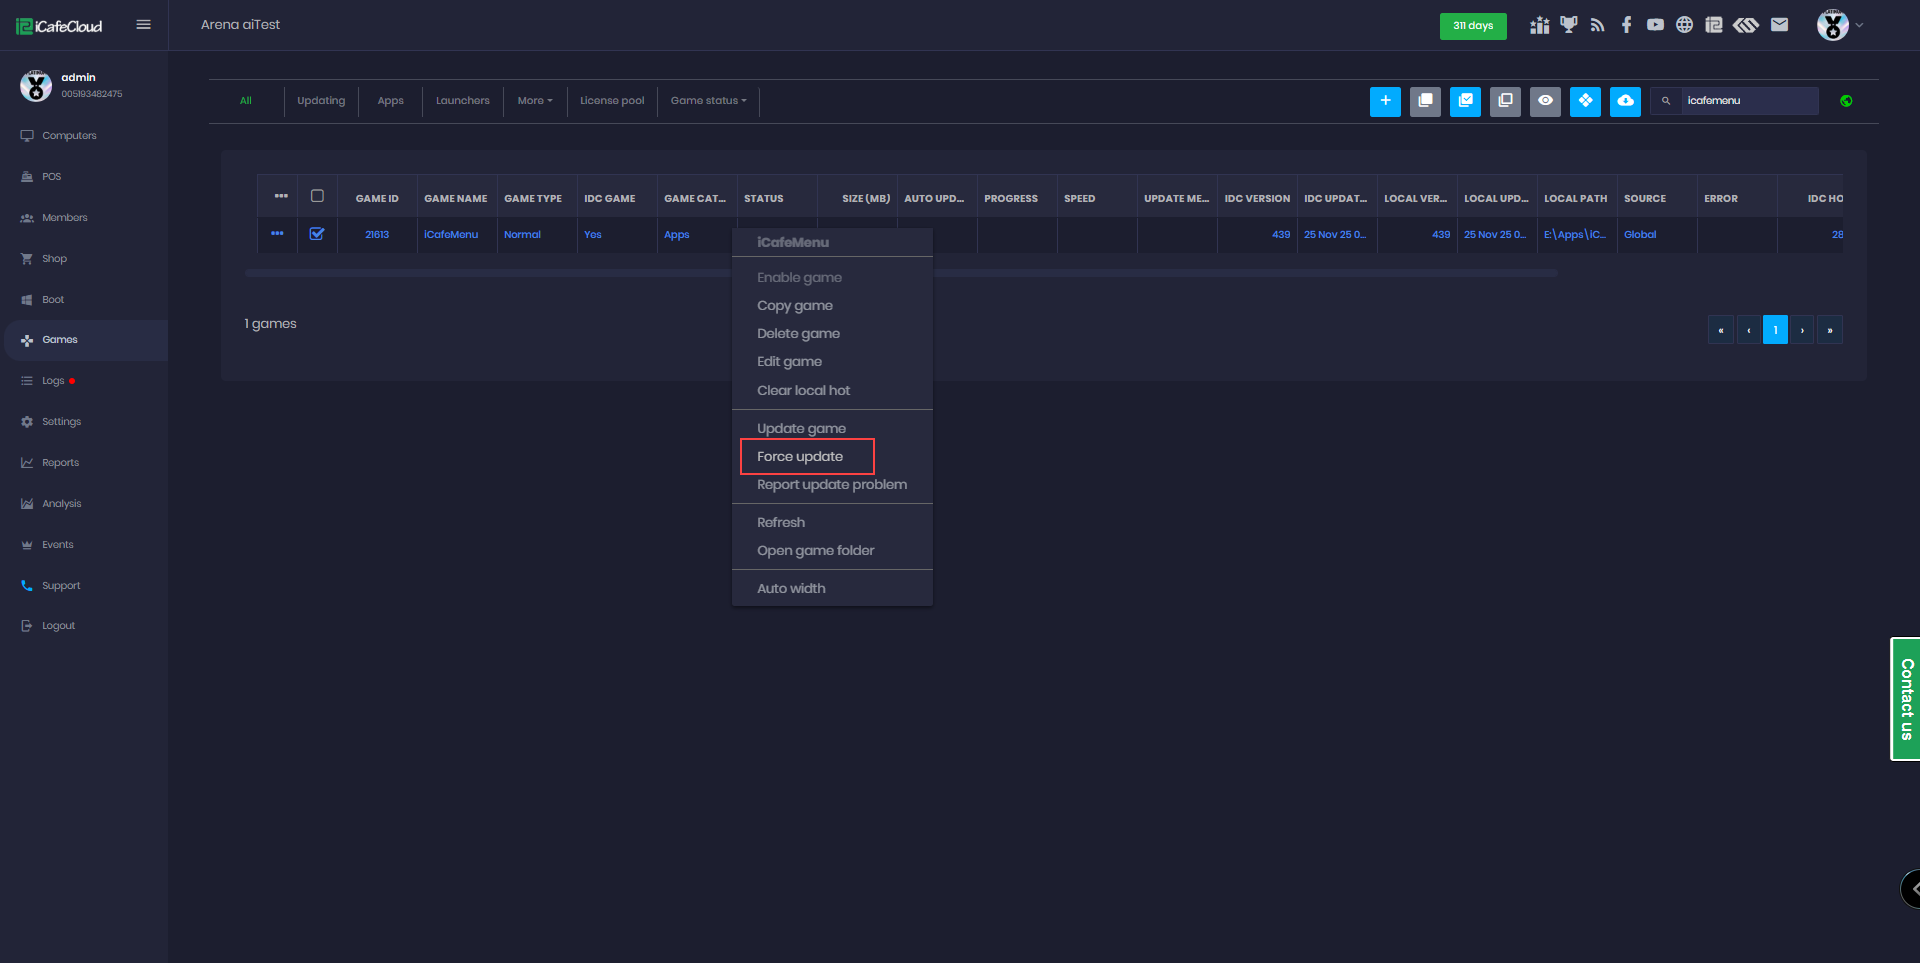Click the green 311 days button
1920x963 pixels.
pyautogui.click(x=1472, y=26)
